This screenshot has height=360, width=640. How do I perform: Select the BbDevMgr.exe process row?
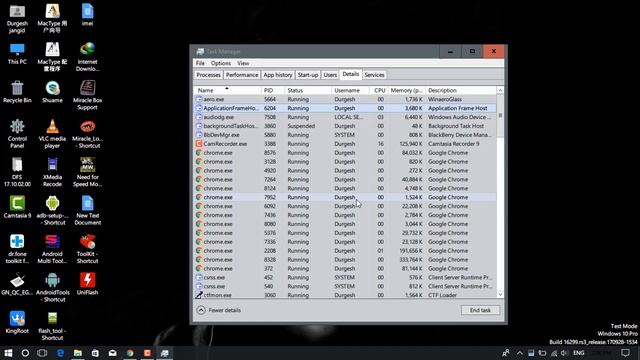[345, 135]
